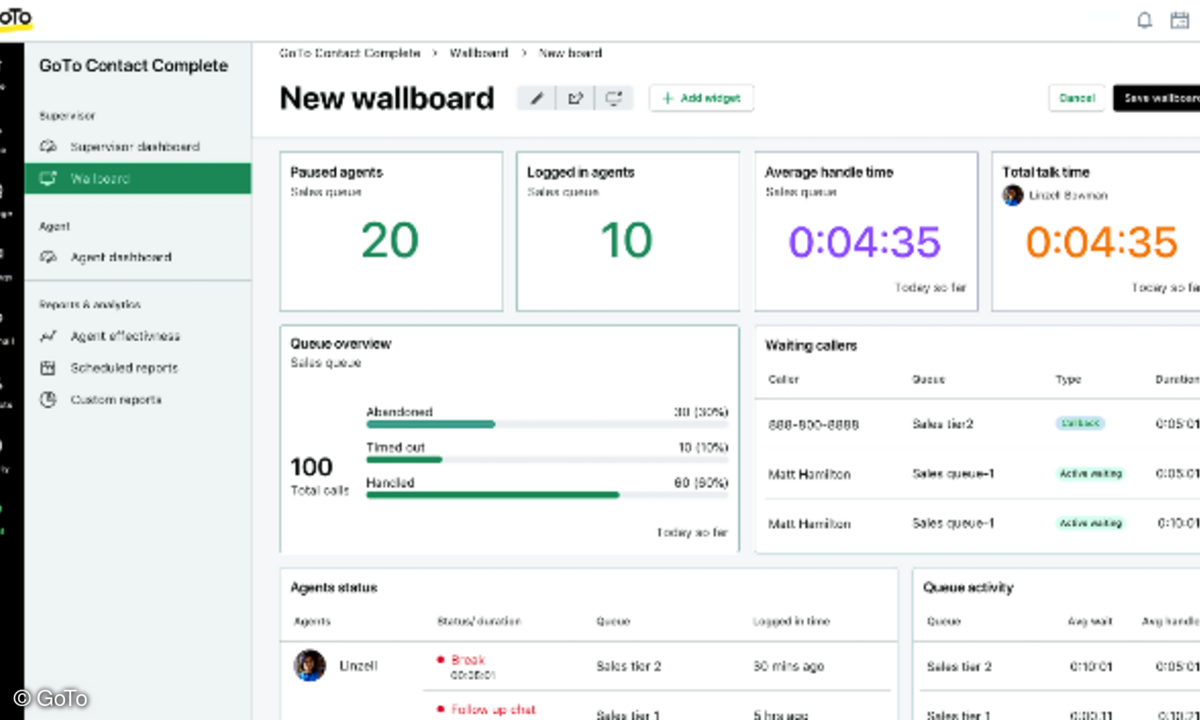Click the pencil edit-name icon
Screen dimensions: 1200x720
click(536, 98)
